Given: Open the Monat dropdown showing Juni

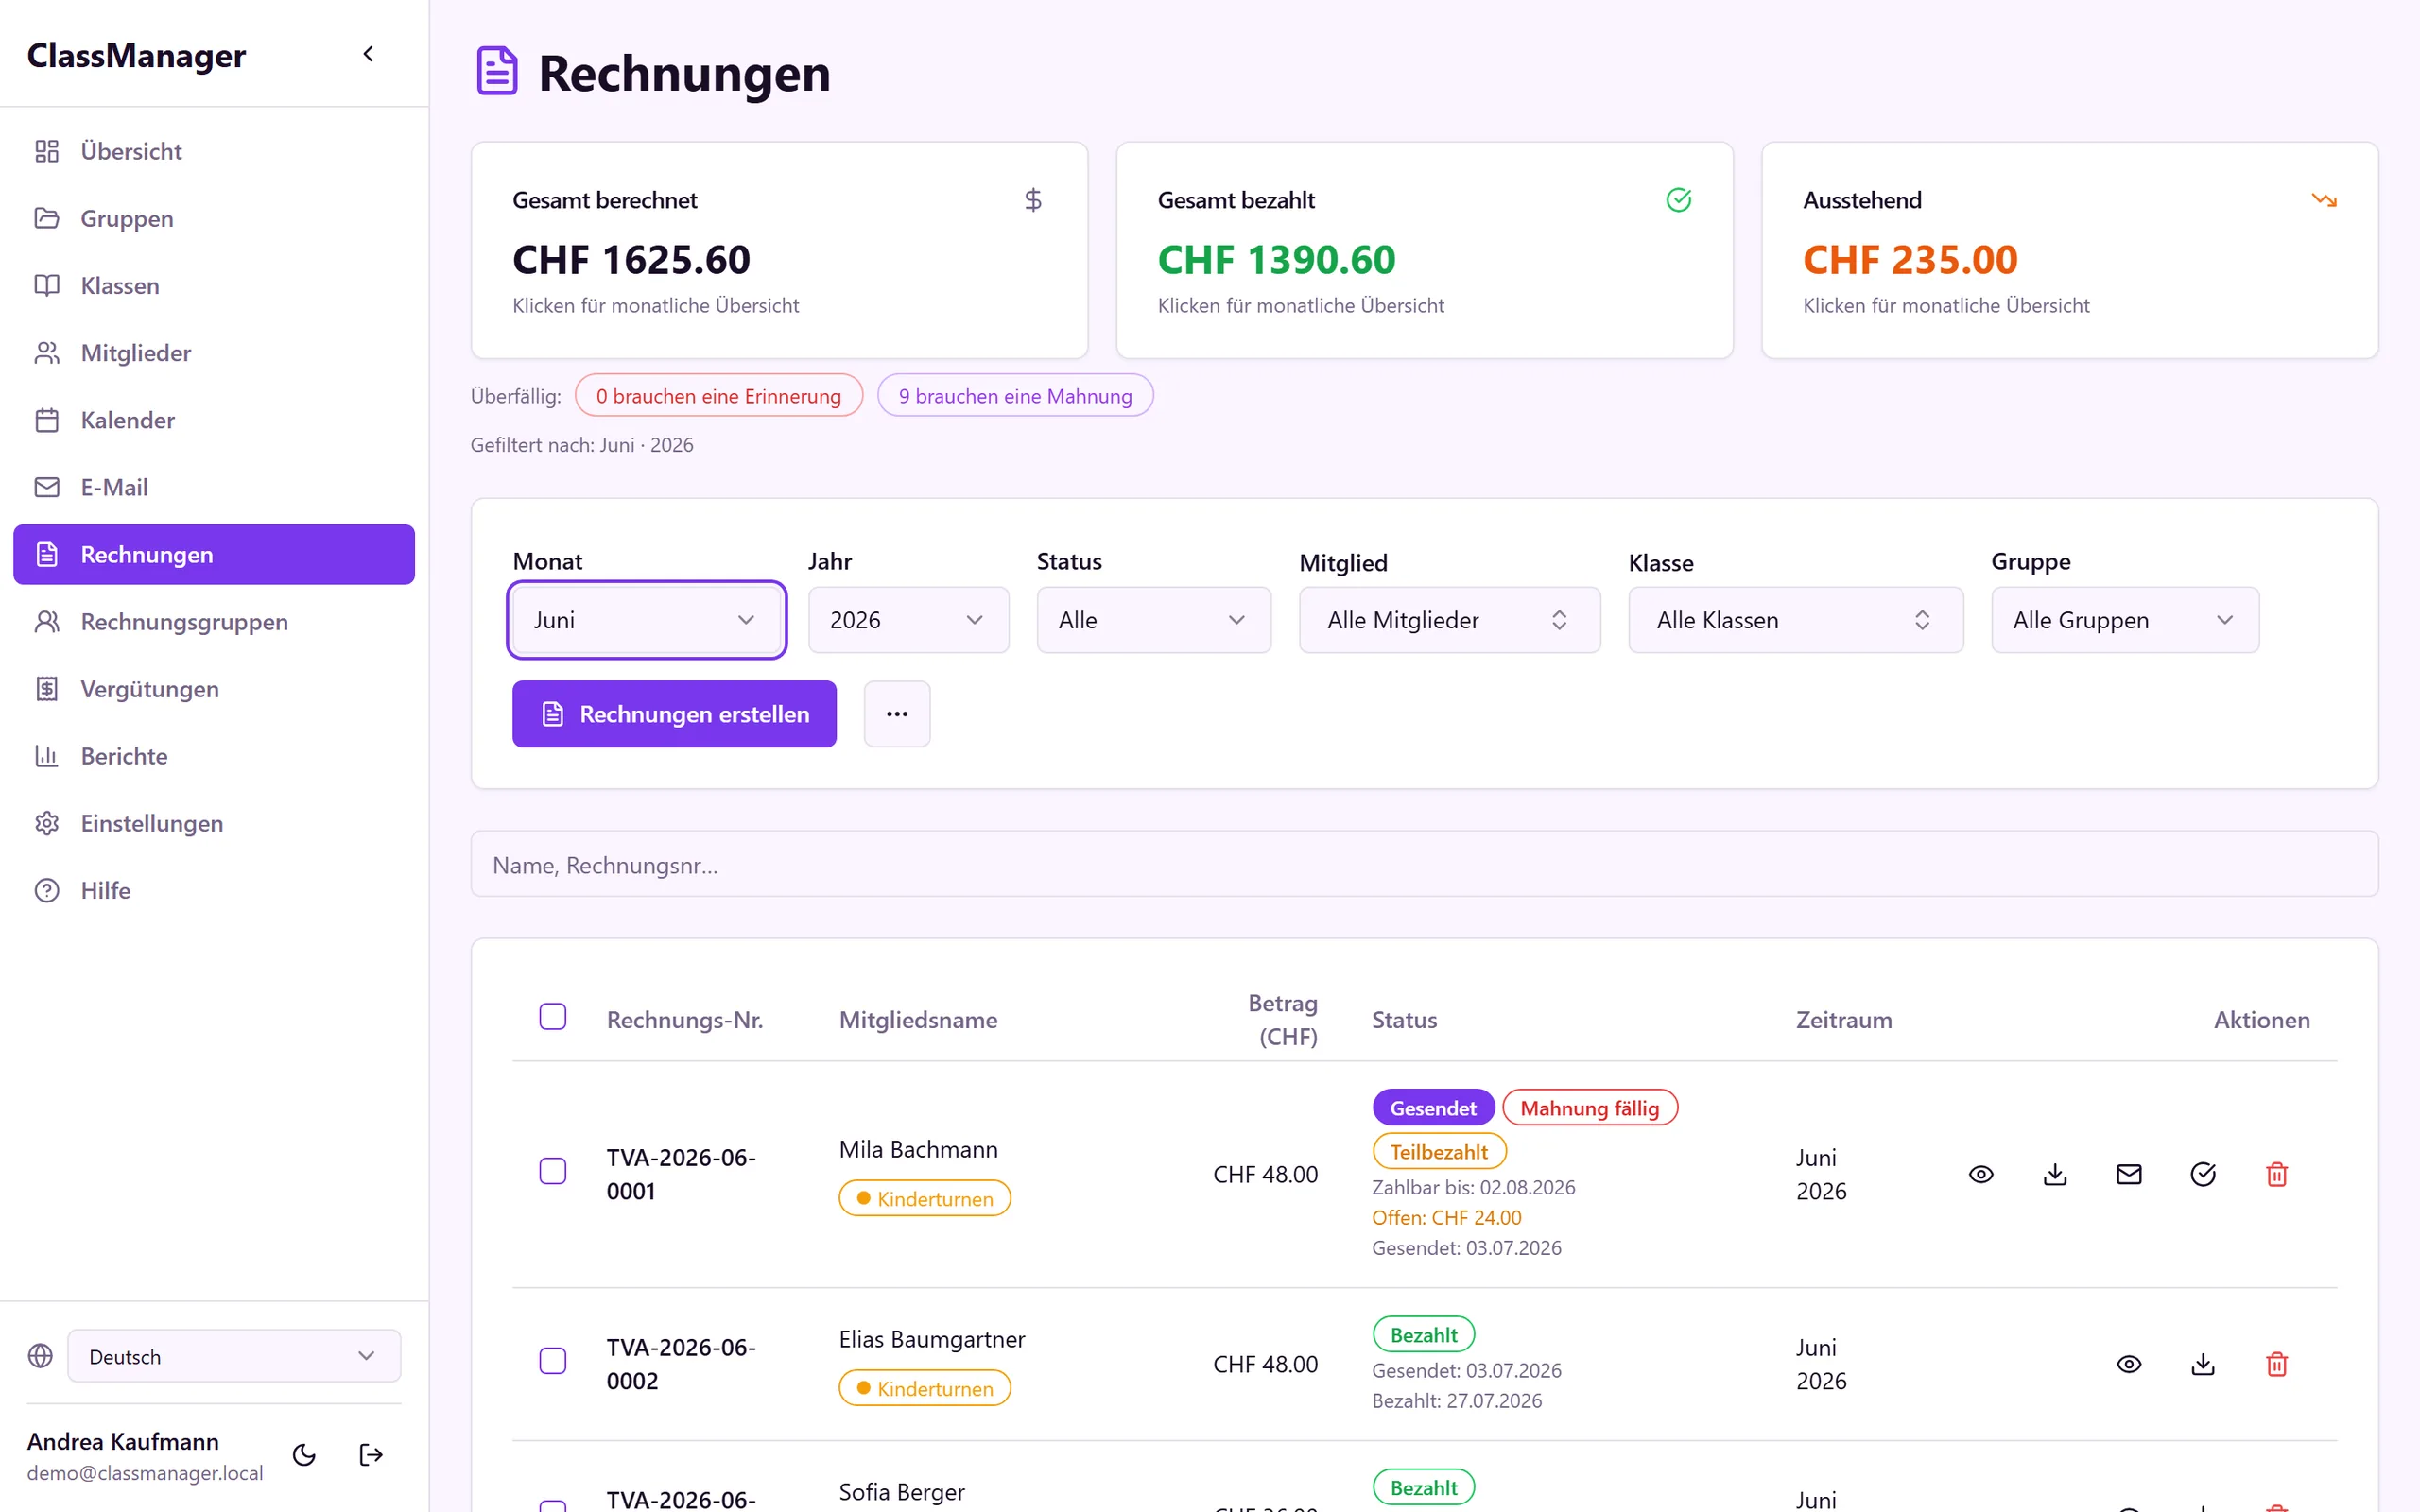Looking at the screenshot, I should (646, 620).
